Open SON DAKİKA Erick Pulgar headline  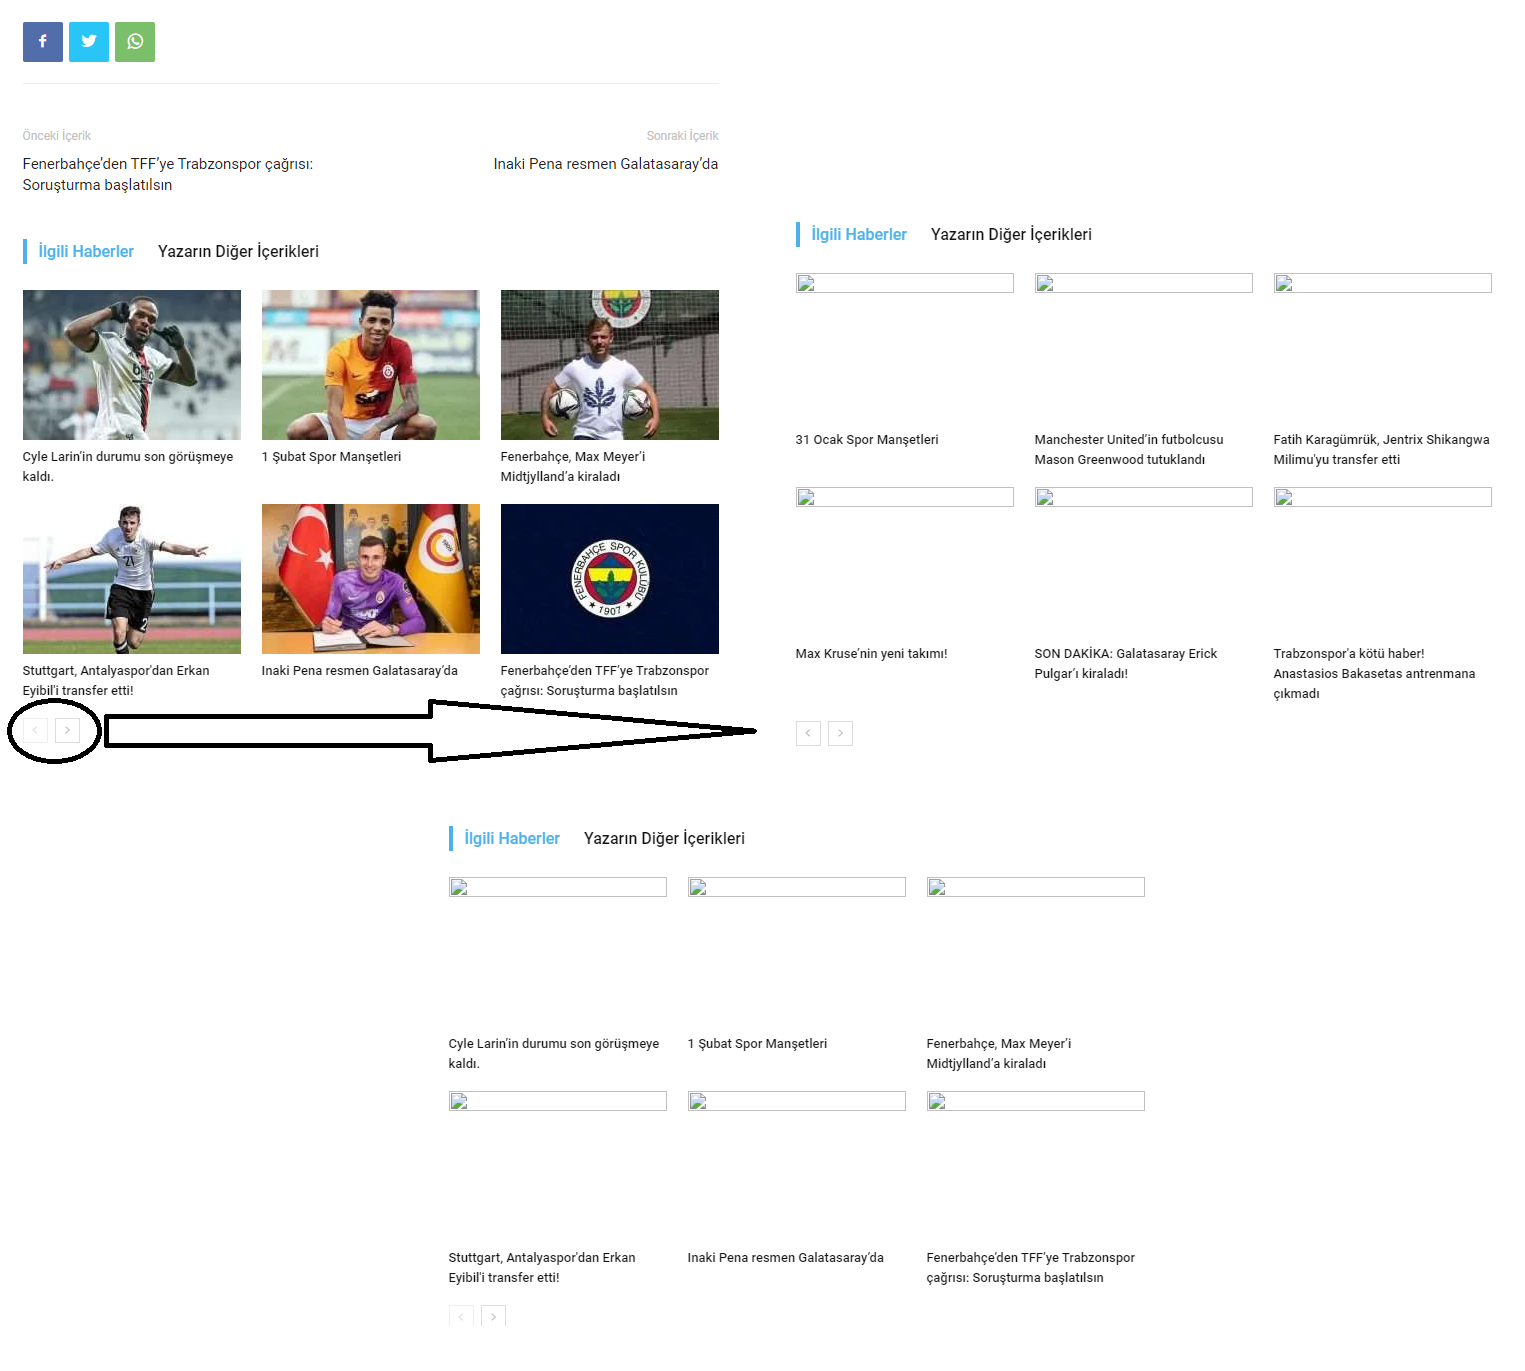tap(1126, 664)
